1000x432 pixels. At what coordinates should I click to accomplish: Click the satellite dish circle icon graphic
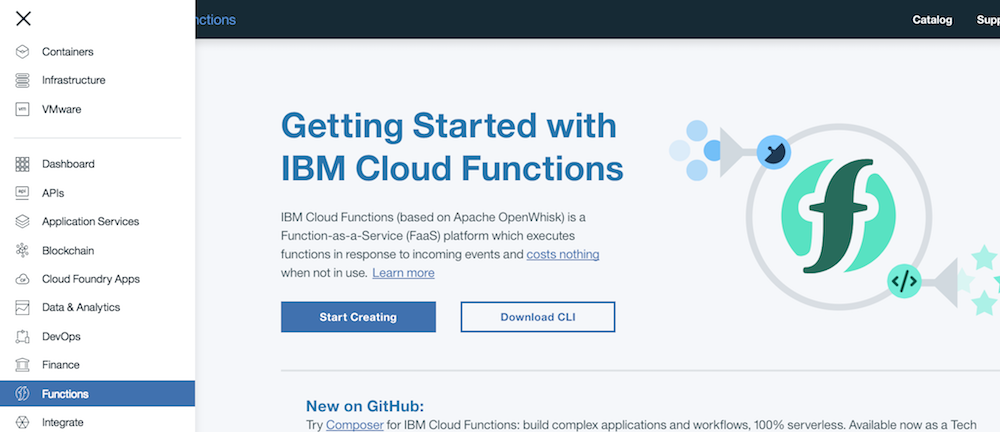(x=774, y=153)
